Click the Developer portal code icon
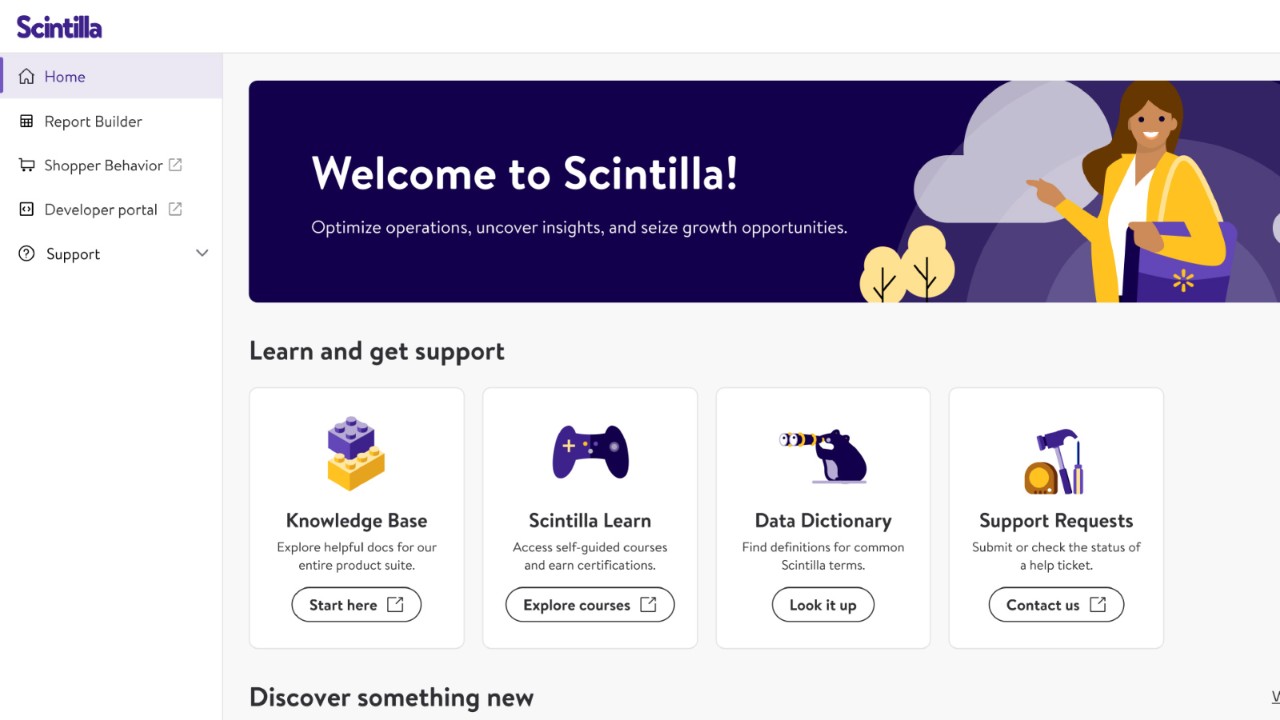The height and width of the screenshot is (720, 1280). click(27, 209)
